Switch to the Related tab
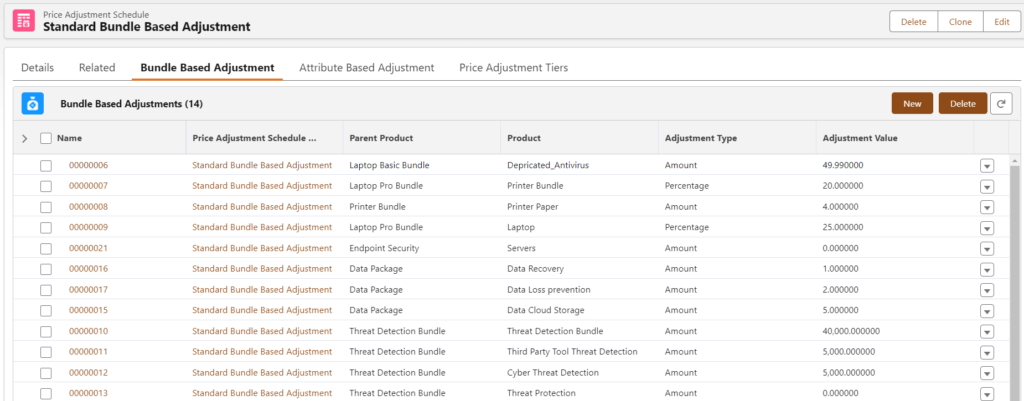Image resolution: width=1024 pixels, height=401 pixels. point(97,67)
